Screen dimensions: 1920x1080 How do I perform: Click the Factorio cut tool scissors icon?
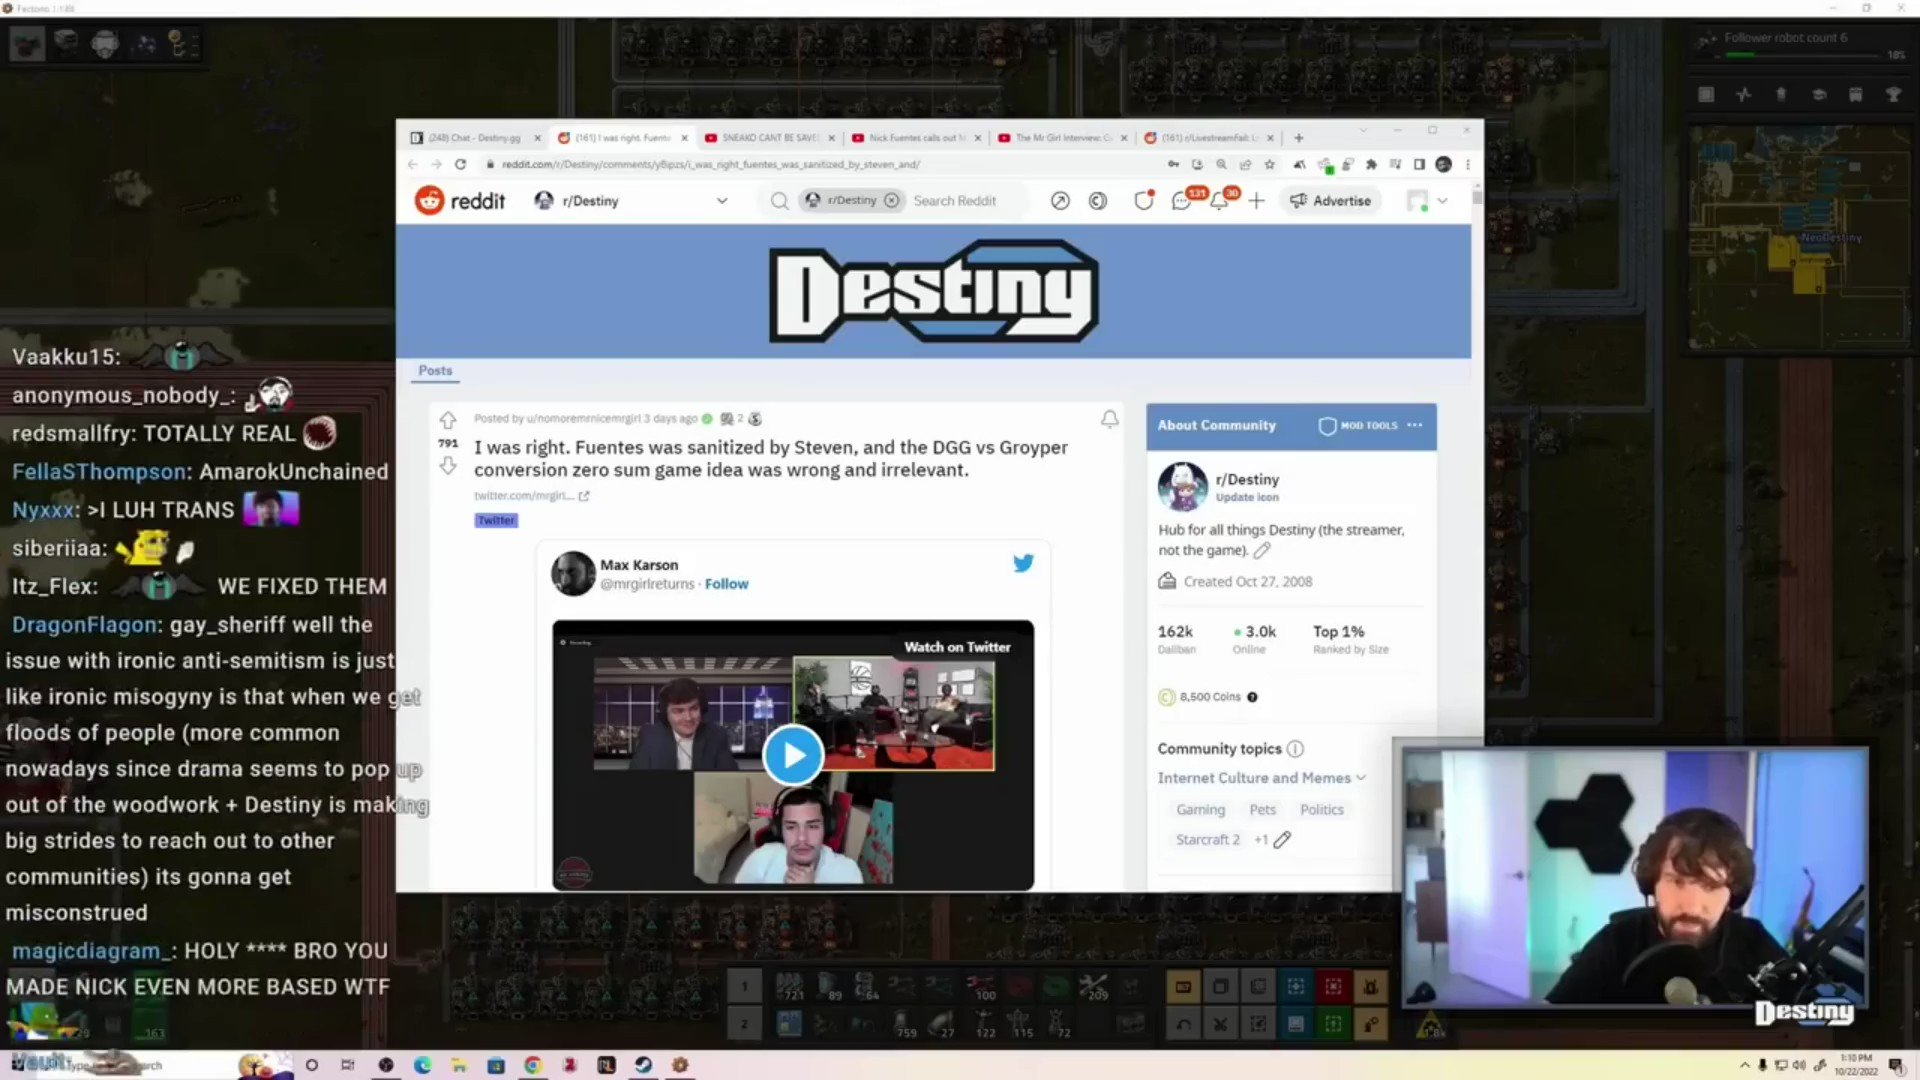[x=1220, y=1024]
